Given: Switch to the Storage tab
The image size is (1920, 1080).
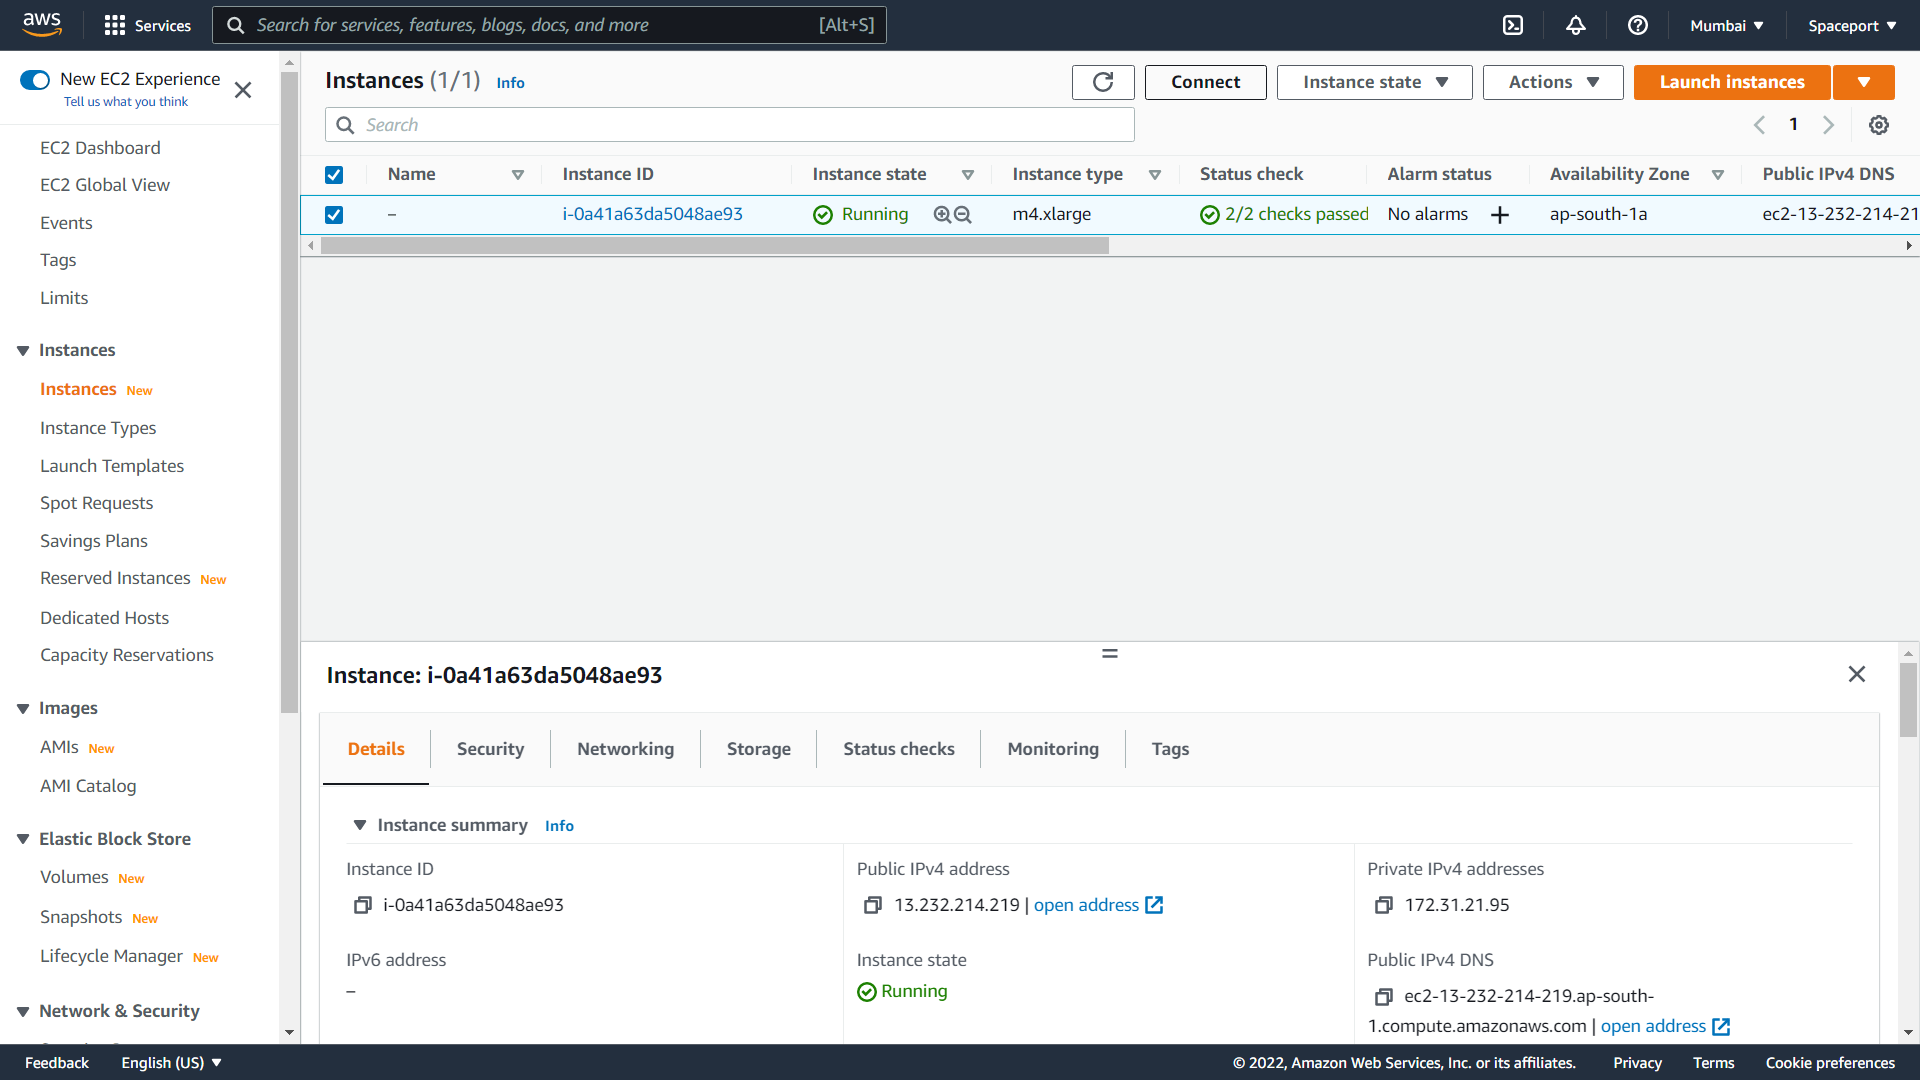Looking at the screenshot, I should pyautogui.click(x=758, y=749).
